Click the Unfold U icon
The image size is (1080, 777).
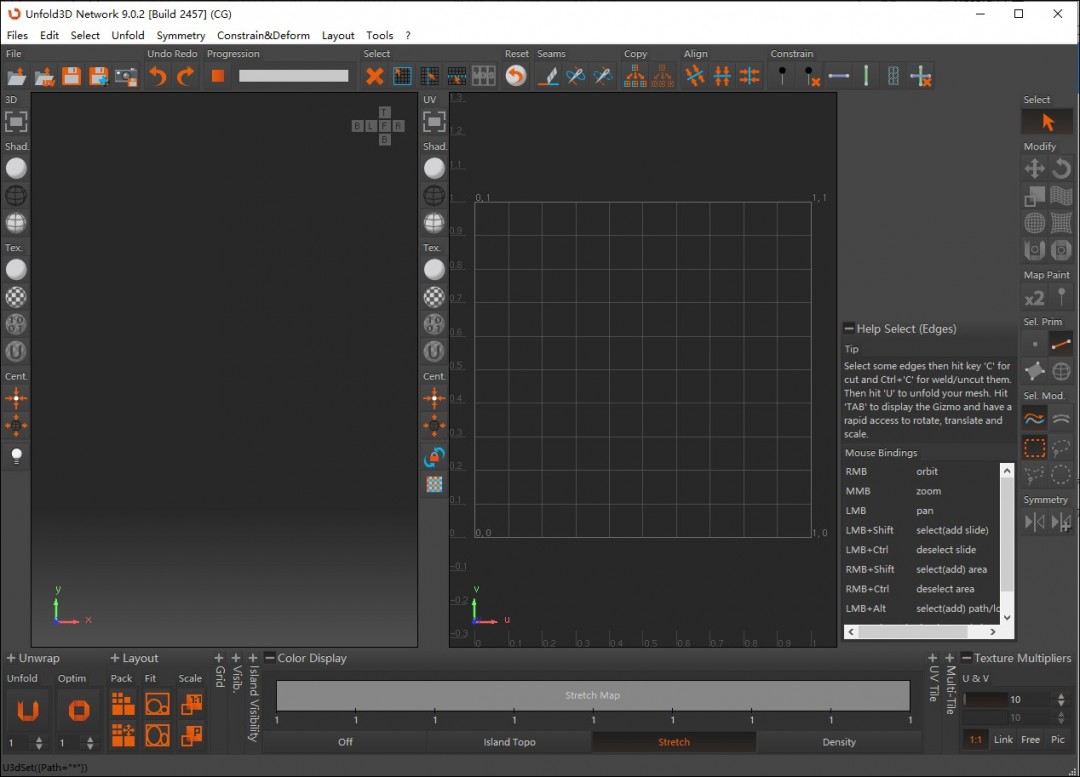[28, 710]
